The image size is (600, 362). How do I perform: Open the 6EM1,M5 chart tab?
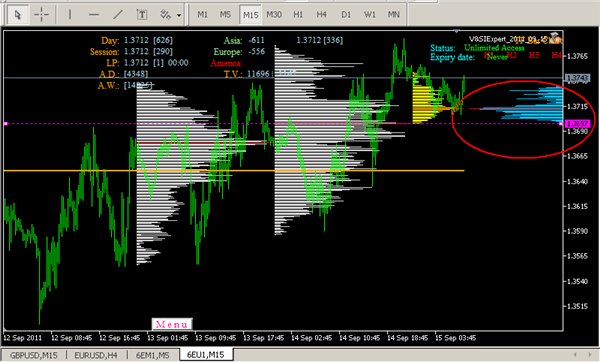point(153,355)
